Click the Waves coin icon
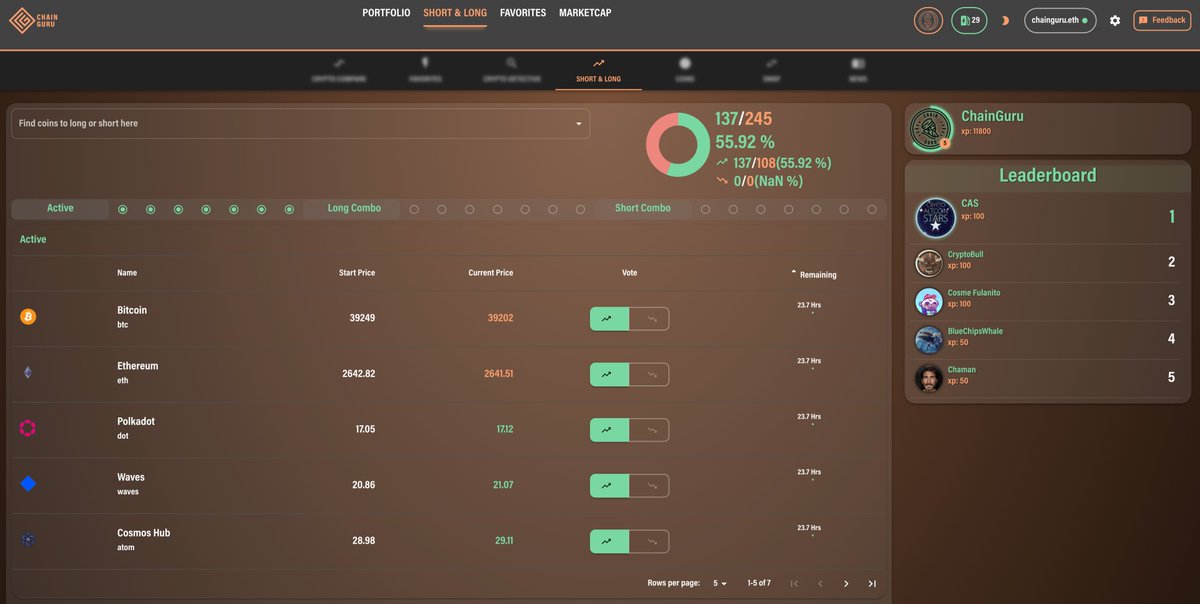The image size is (1200, 604). 28,484
